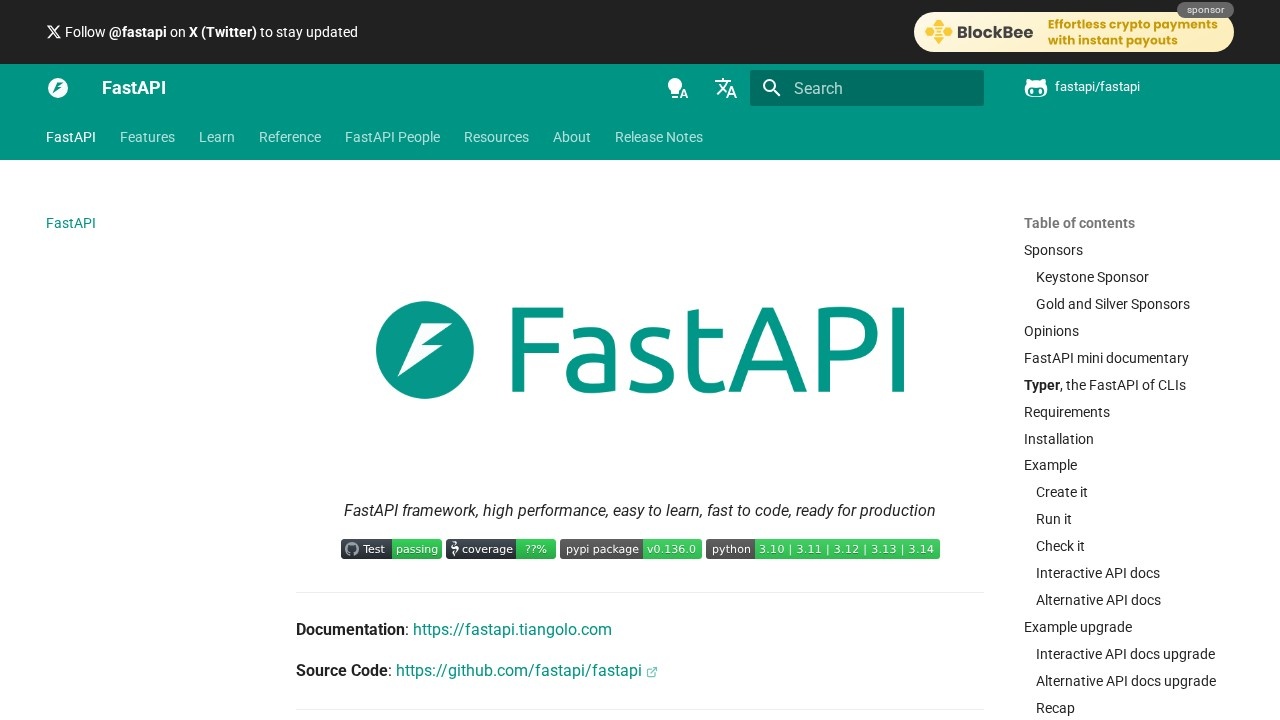Jump to FastAPI mini documentary section
The height and width of the screenshot is (720, 1280).
1106,358
